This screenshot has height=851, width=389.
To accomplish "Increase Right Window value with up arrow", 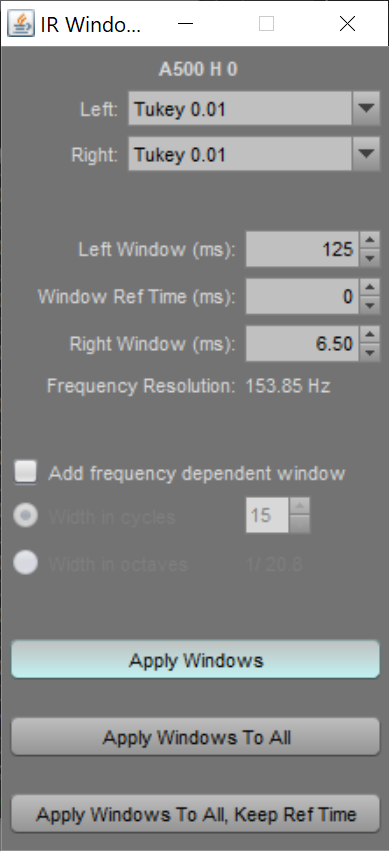I will [x=370, y=335].
